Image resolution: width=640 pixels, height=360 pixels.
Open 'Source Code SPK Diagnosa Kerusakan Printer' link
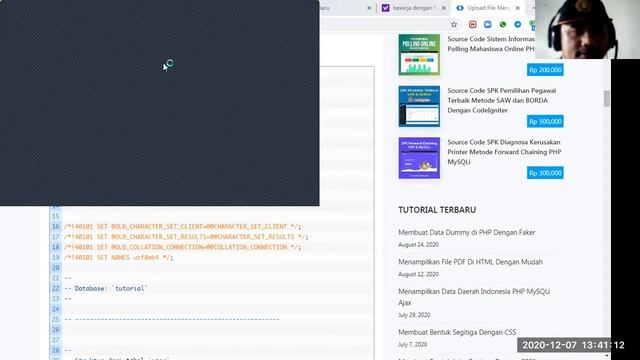(504, 152)
